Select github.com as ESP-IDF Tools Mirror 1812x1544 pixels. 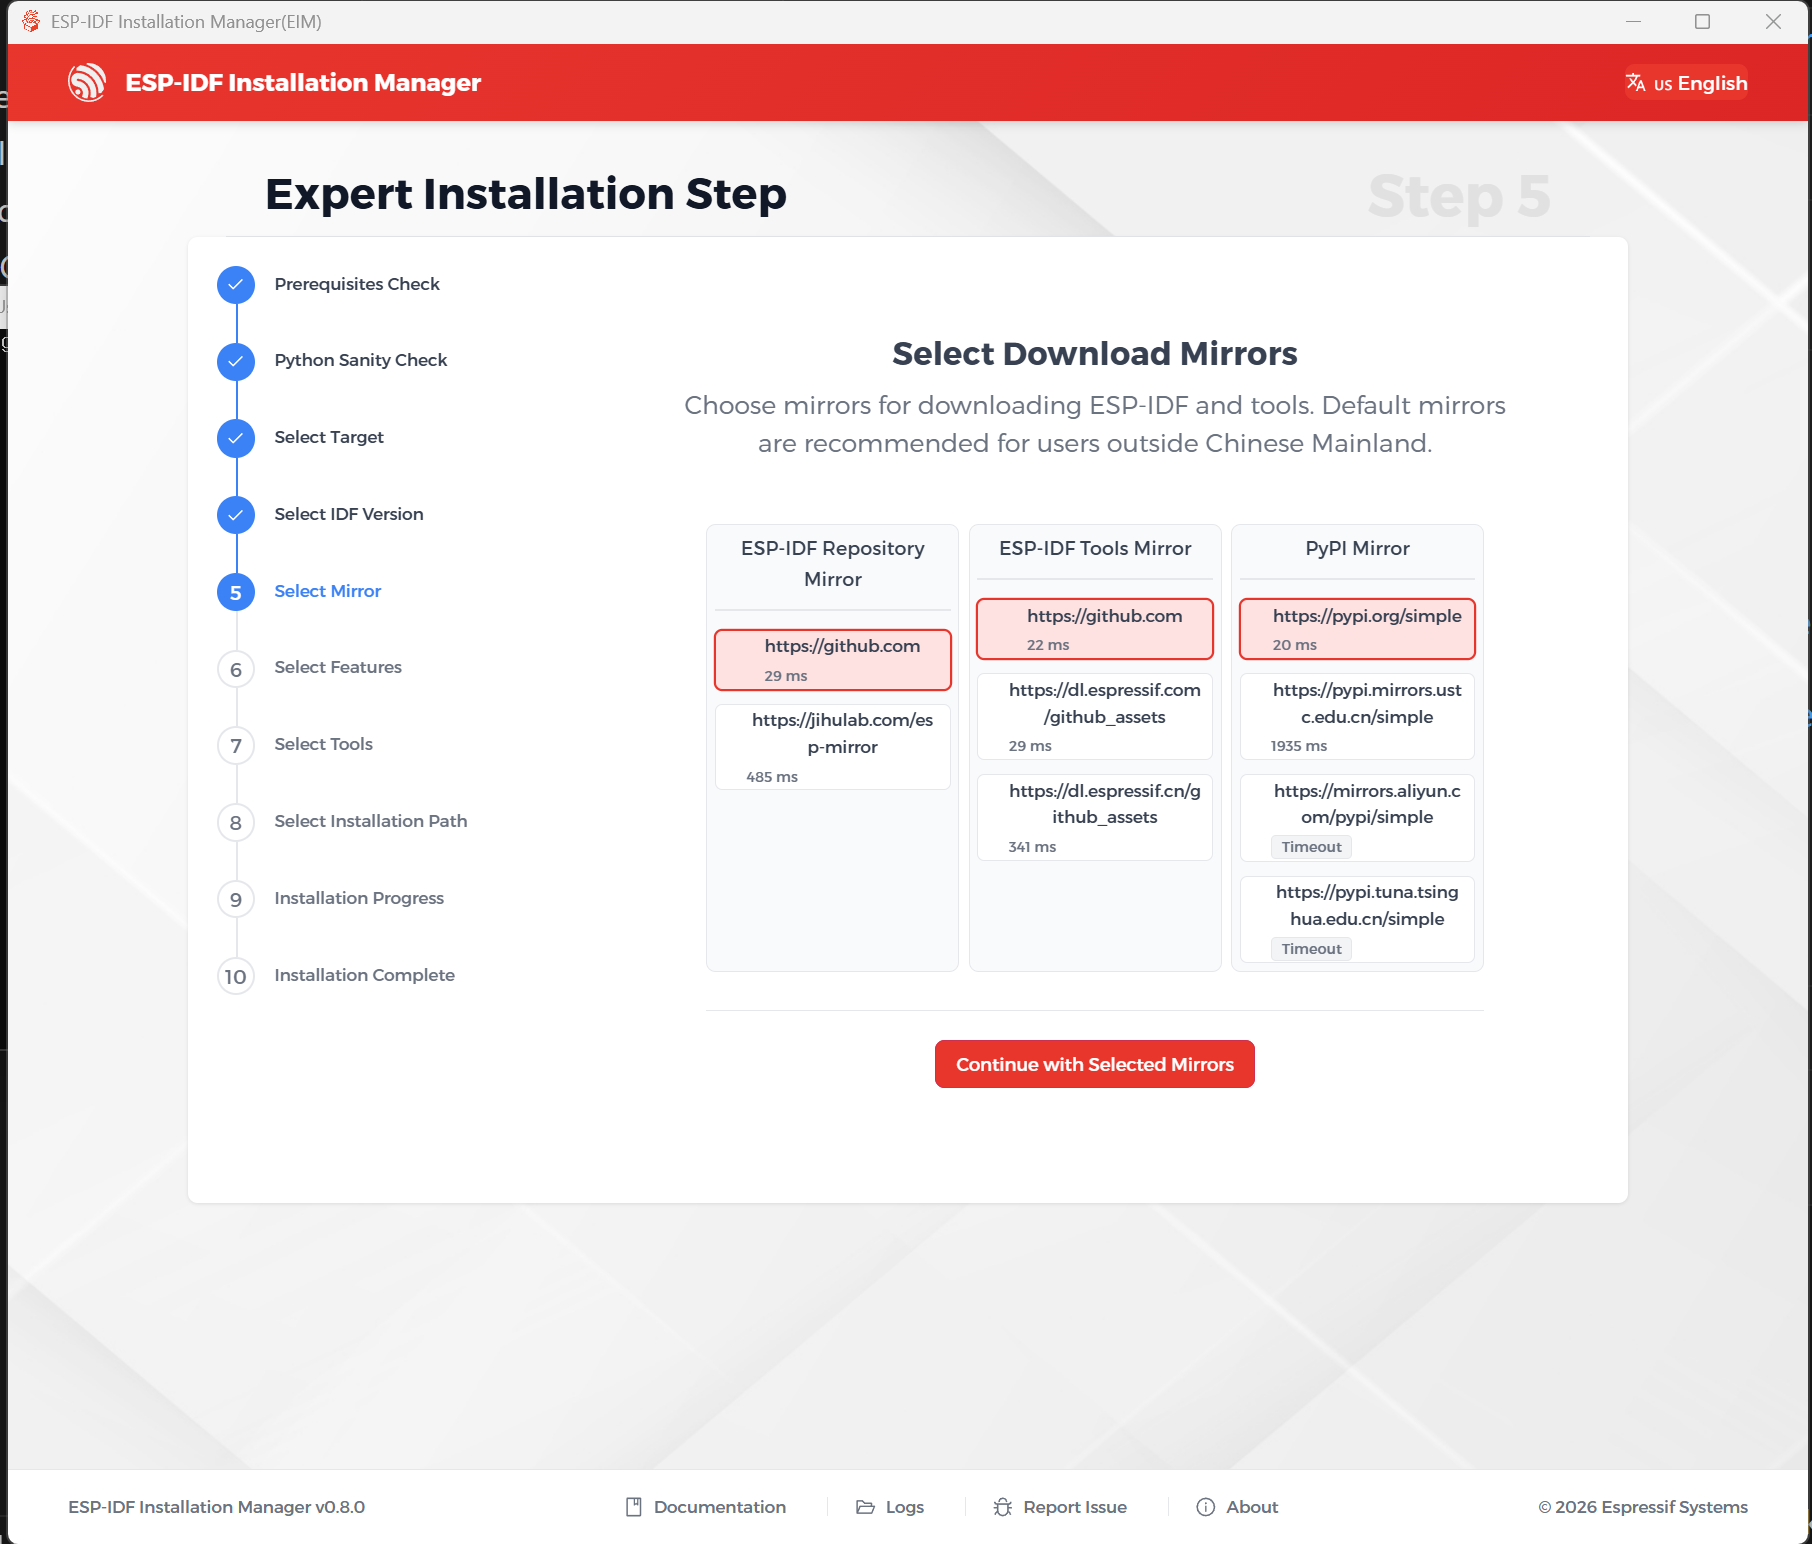[x=1095, y=629]
